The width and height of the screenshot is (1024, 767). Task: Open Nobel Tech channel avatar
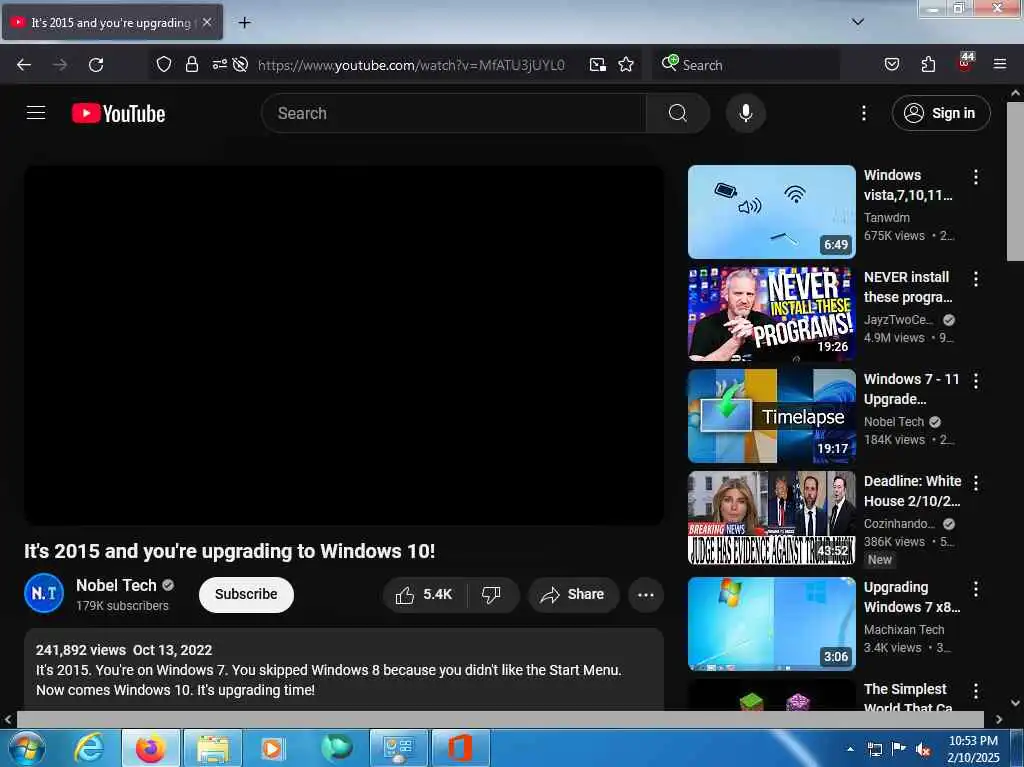pyautogui.click(x=44, y=593)
